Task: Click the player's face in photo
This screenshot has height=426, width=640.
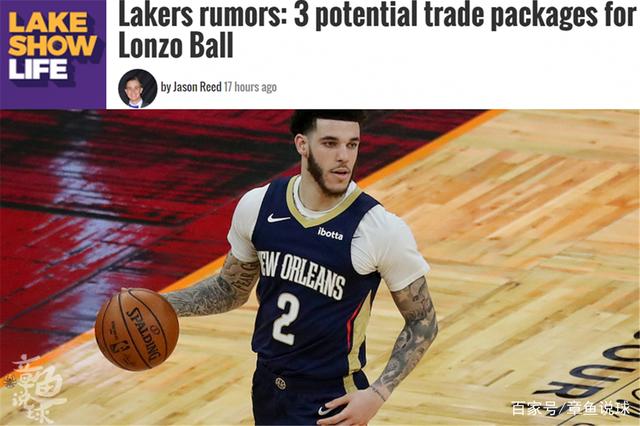Action: tap(333, 157)
